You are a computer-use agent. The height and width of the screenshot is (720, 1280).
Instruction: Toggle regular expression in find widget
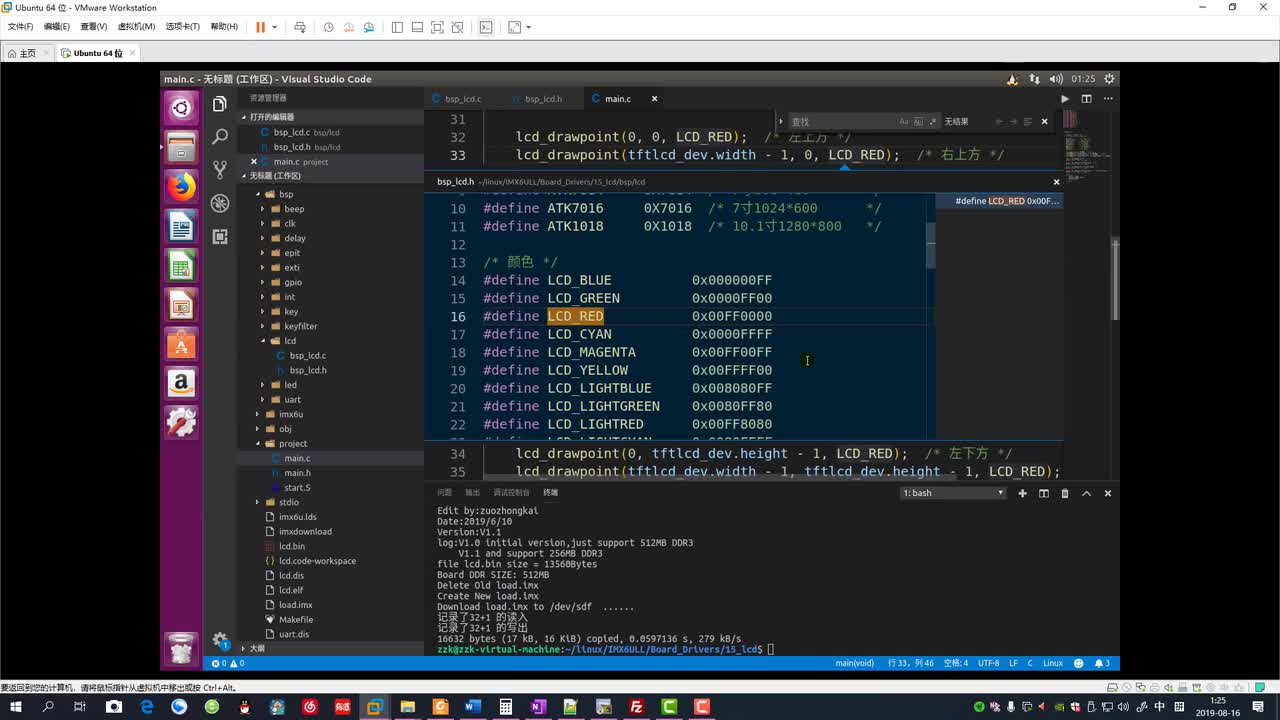[934, 121]
